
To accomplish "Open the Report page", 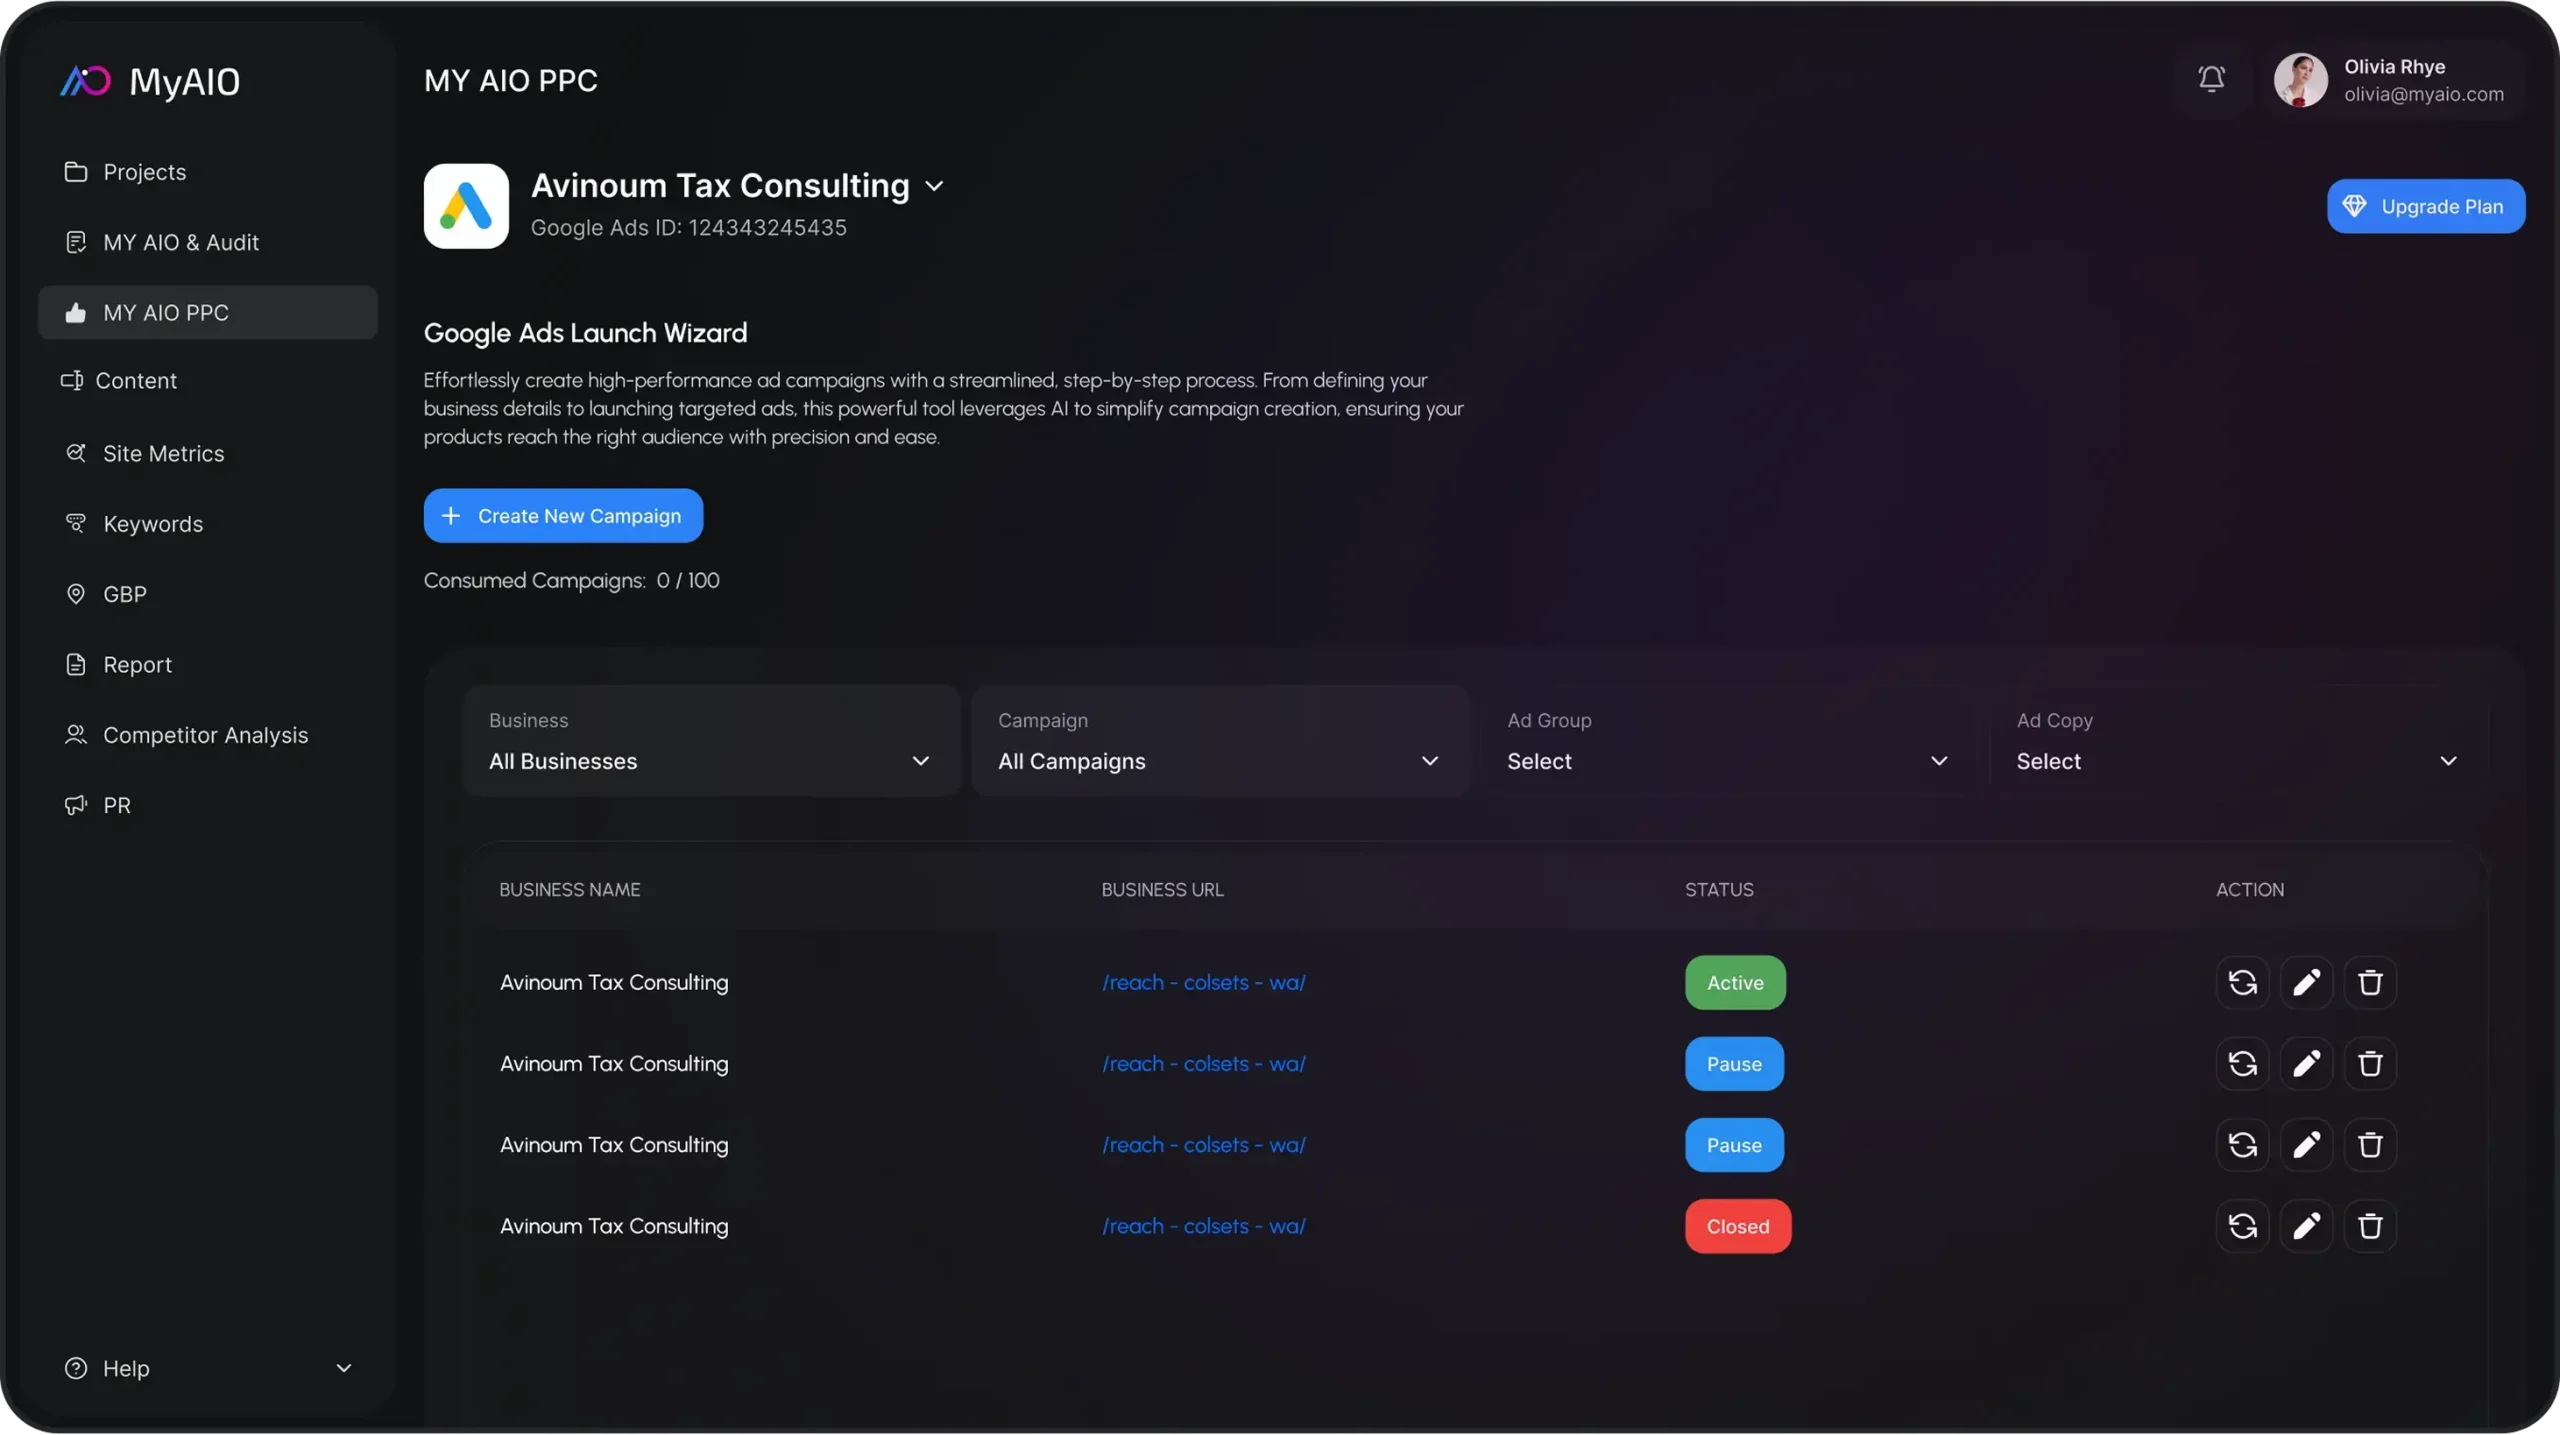I will click(x=208, y=664).
